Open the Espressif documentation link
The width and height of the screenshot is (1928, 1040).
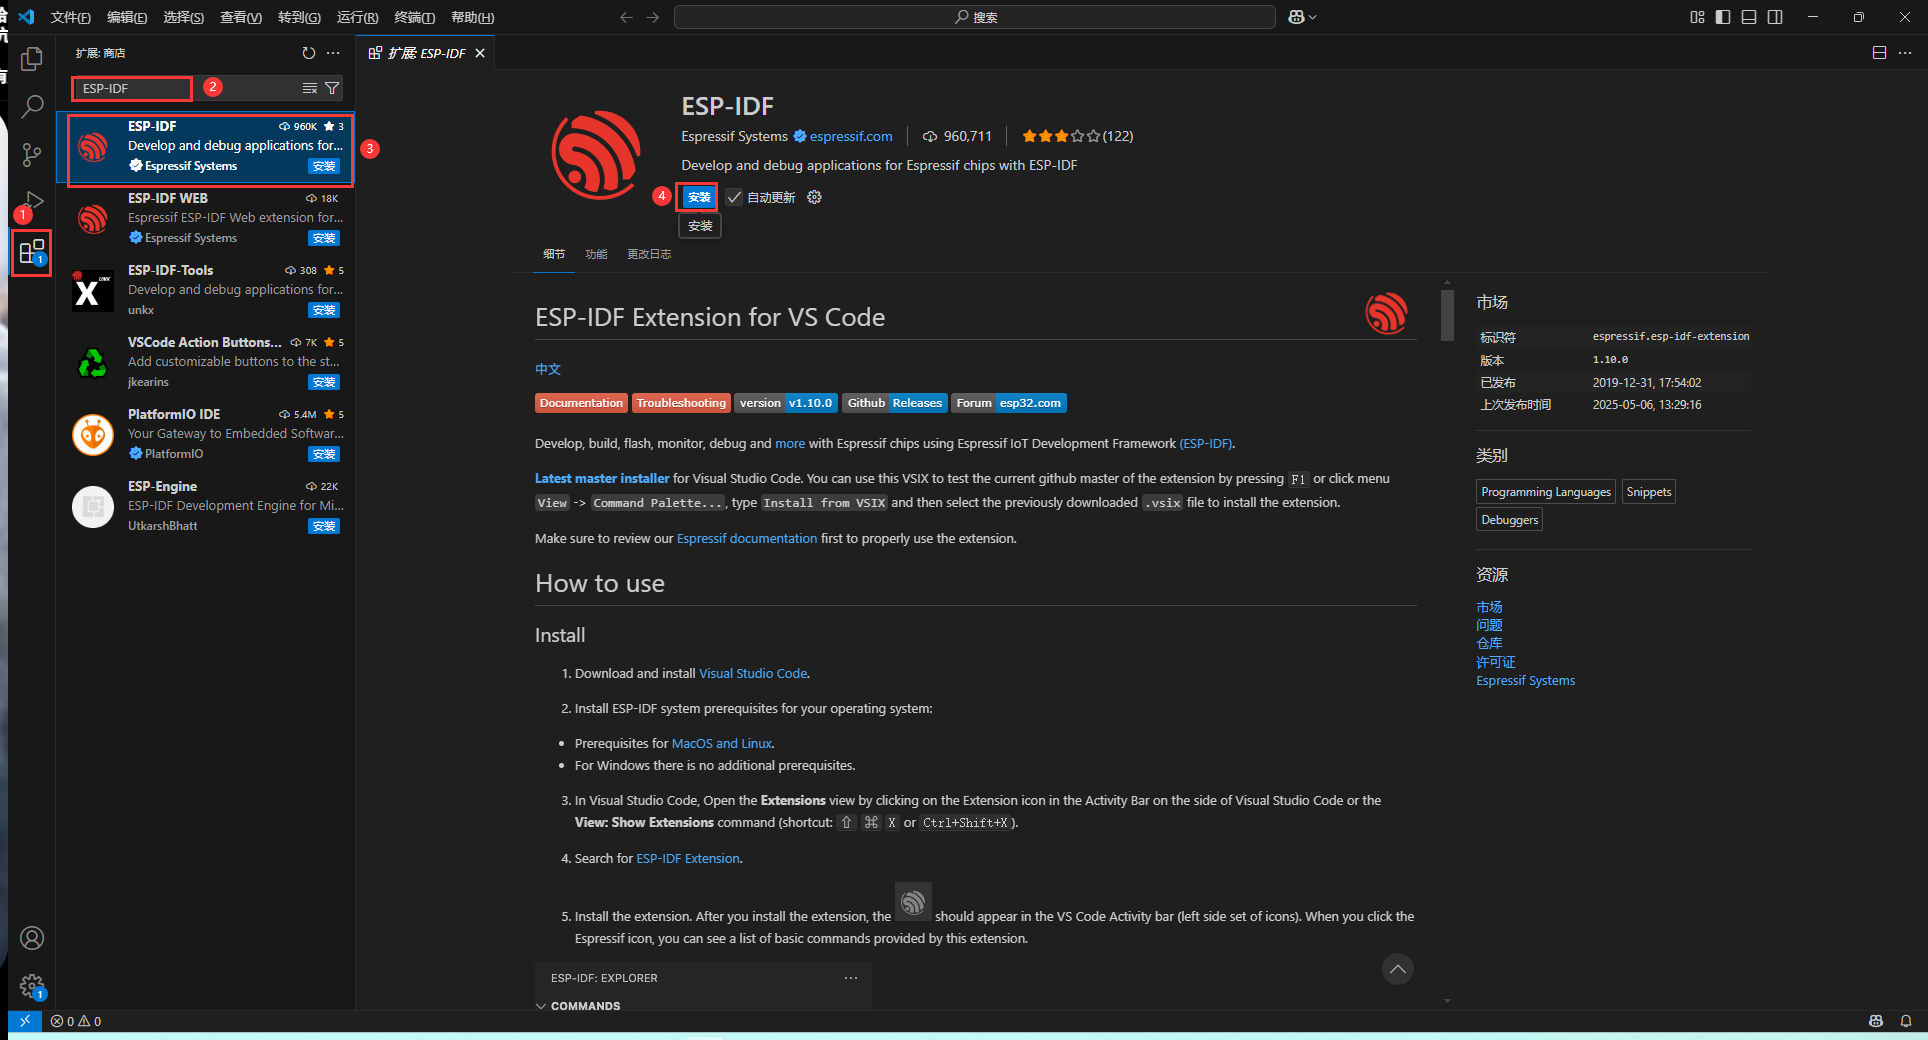coord(747,538)
